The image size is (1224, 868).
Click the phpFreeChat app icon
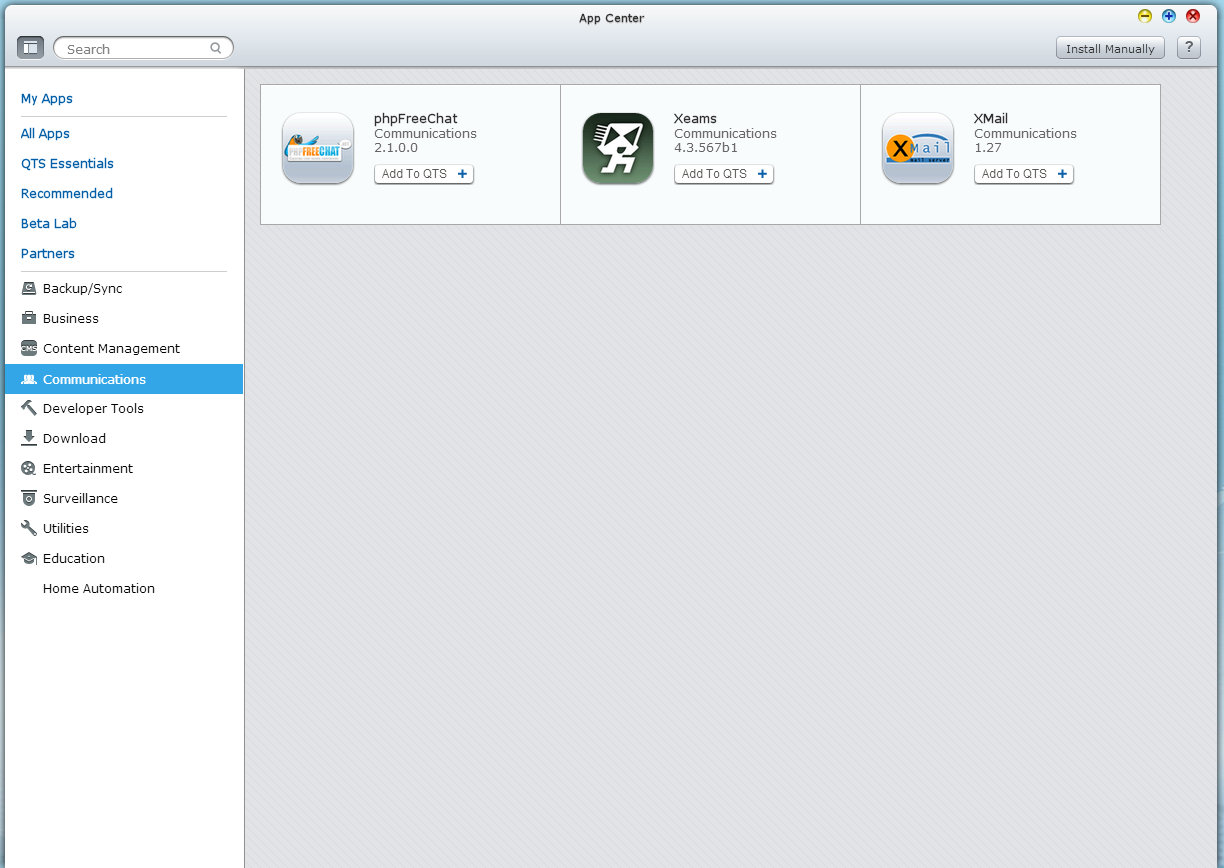pos(318,148)
